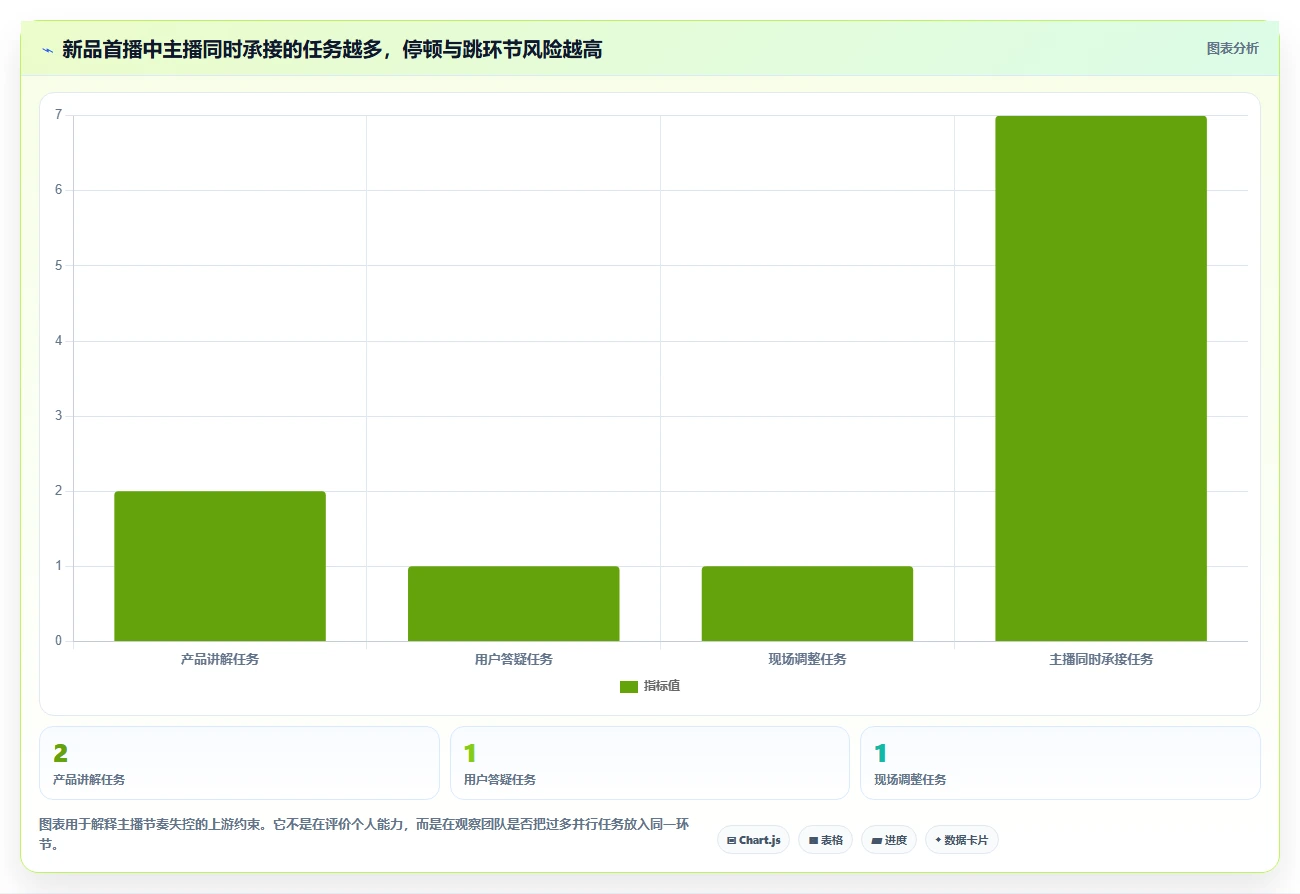Open the 现场调整任务 data card showing 1
Image resolution: width=1300 pixels, height=894 pixels.
pos(1060,763)
